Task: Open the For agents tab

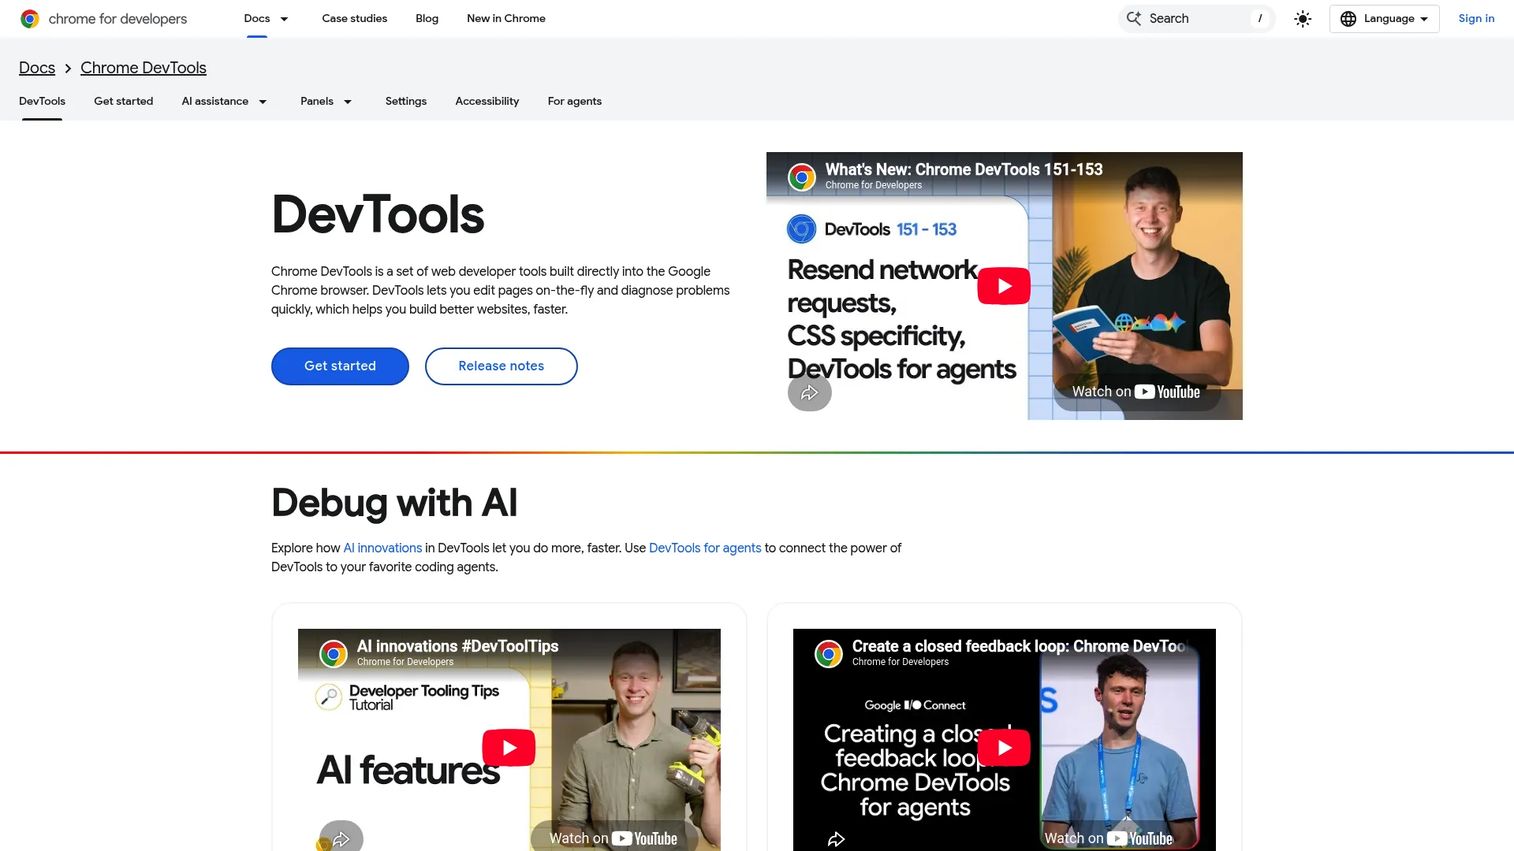Action: 575,101
